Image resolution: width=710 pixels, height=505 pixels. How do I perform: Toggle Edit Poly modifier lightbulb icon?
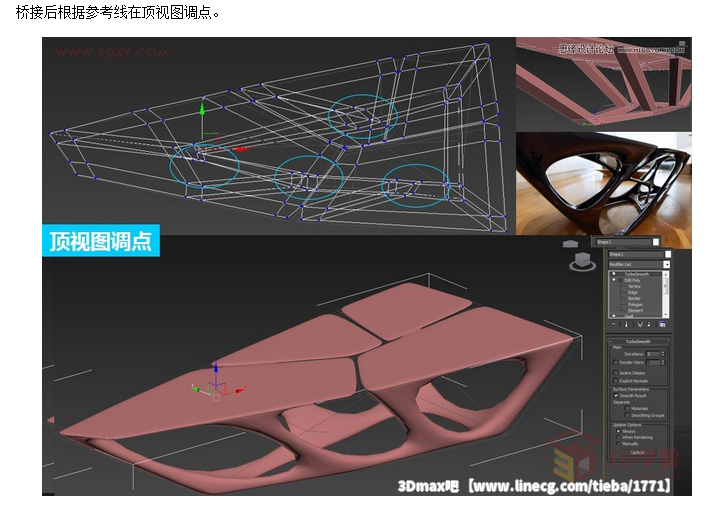(x=613, y=280)
